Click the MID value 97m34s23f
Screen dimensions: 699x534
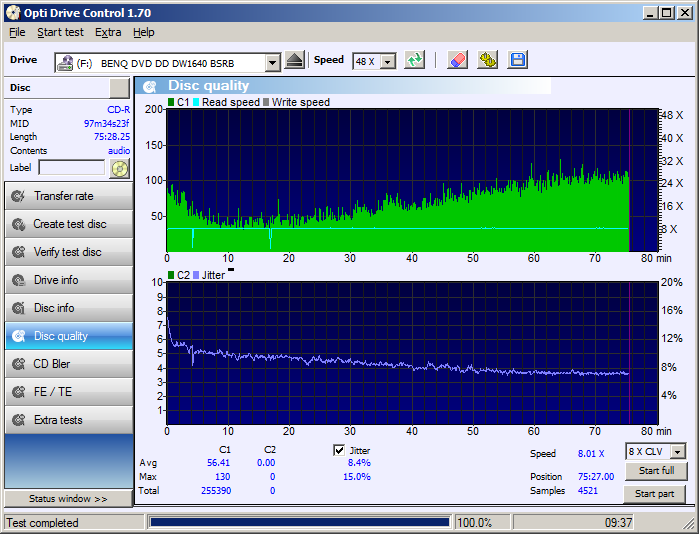coord(107,123)
